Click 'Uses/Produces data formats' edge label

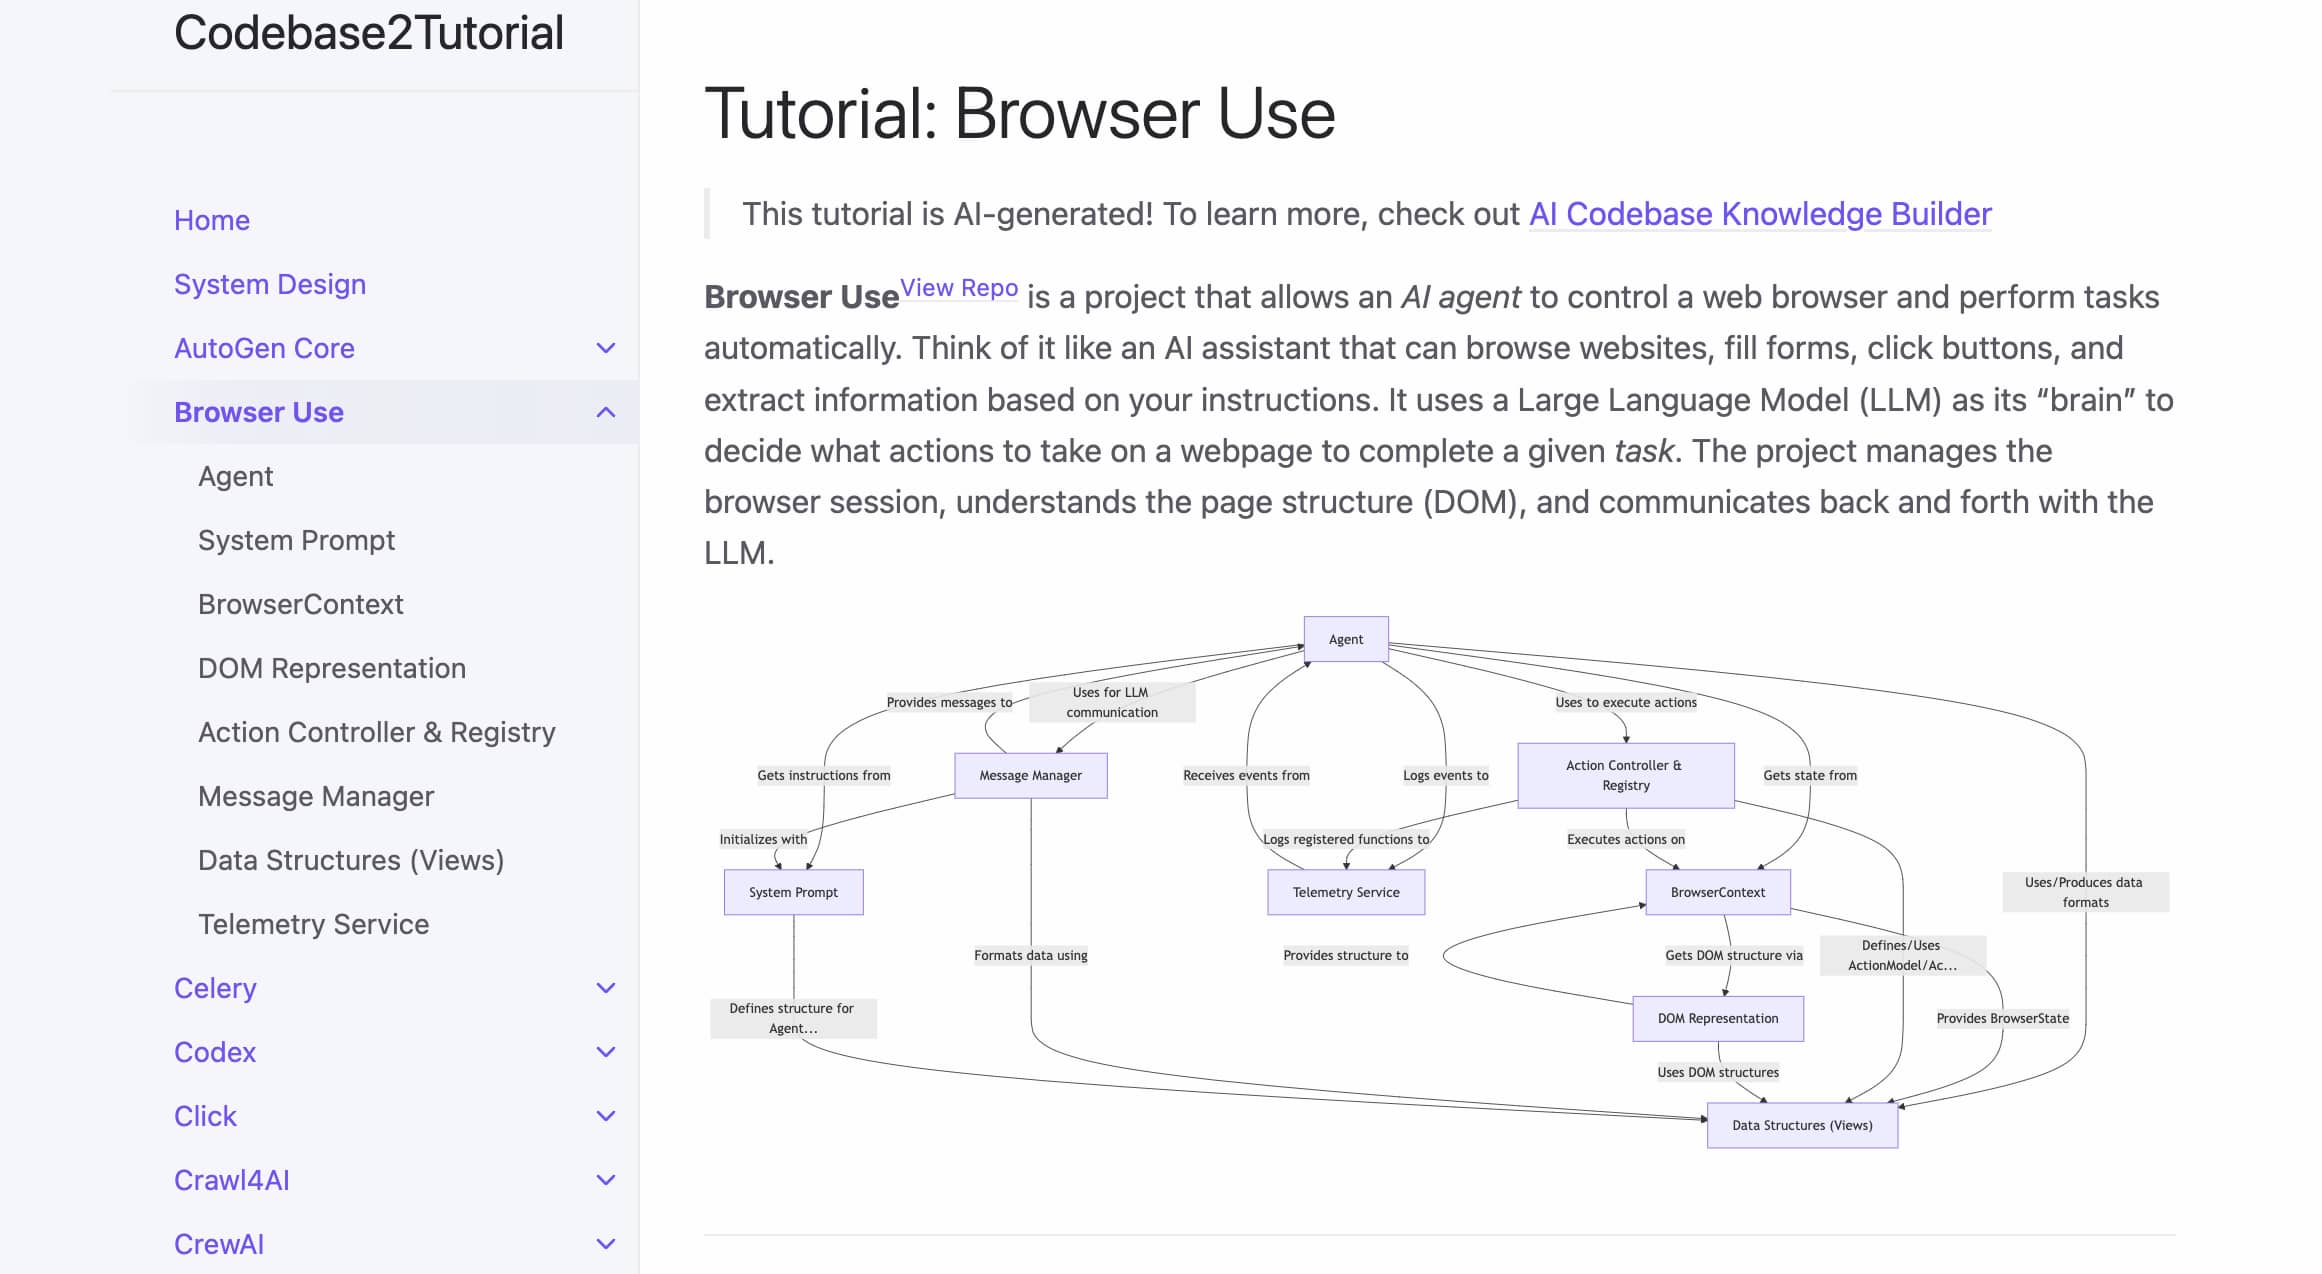(x=2085, y=892)
